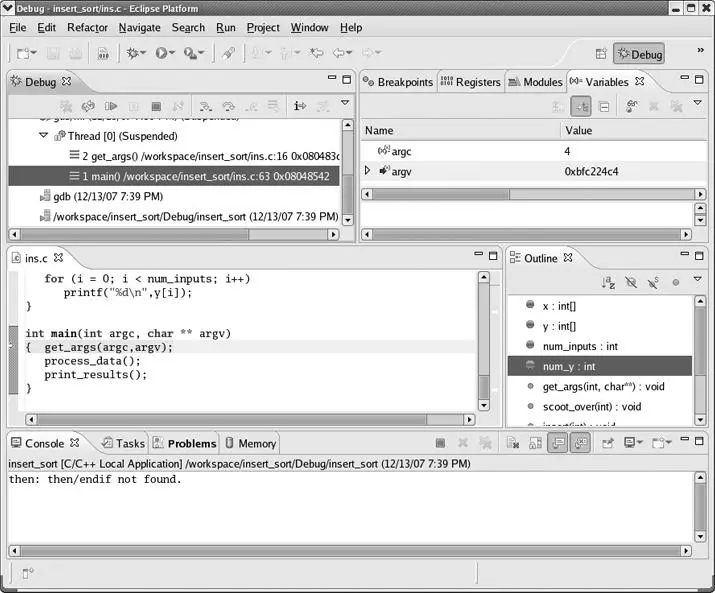Open the Refactor menu
Image resolution: width=715 pixels, height=593 pixels.
click(x=87, y=27)
